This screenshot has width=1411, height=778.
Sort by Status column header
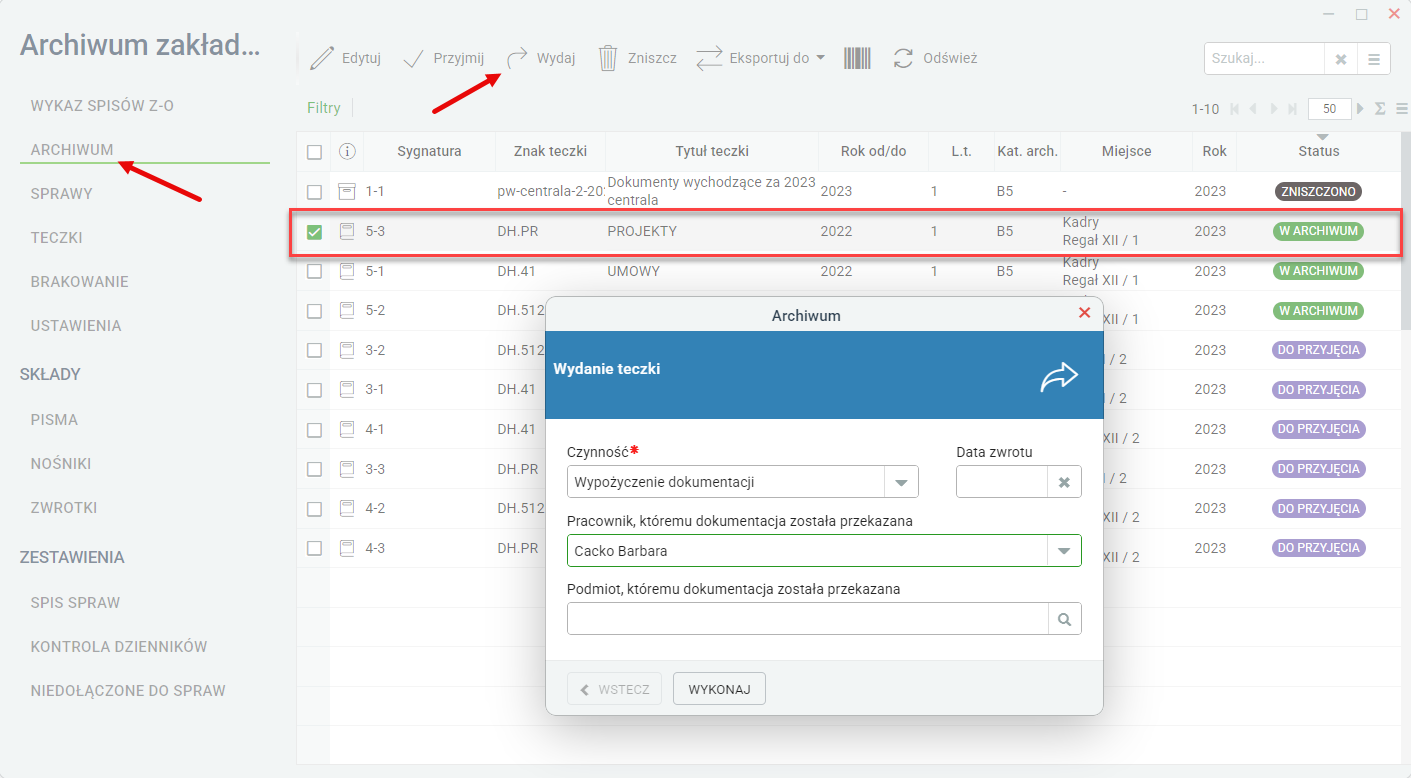click(1318, 152)
